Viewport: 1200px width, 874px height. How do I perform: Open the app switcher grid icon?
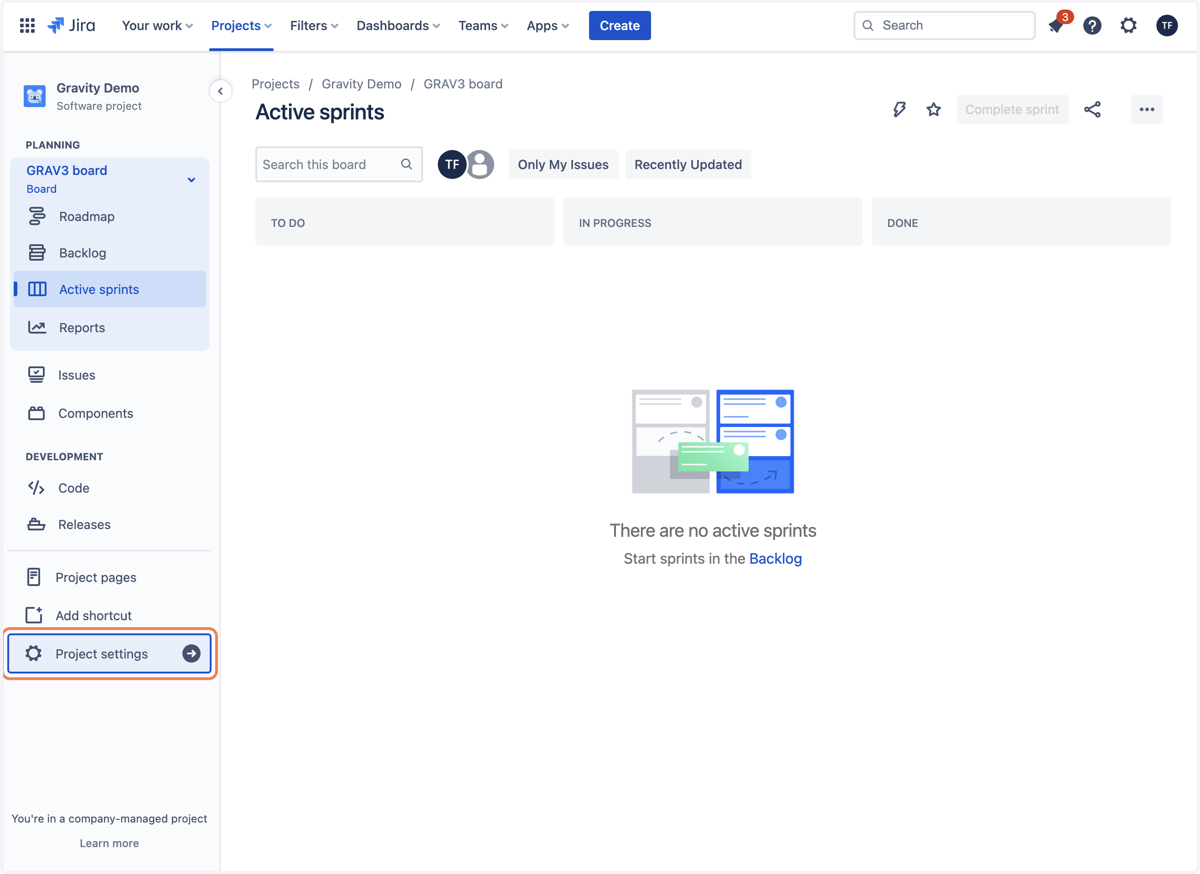pyautogui.click(x=27, y=25)
